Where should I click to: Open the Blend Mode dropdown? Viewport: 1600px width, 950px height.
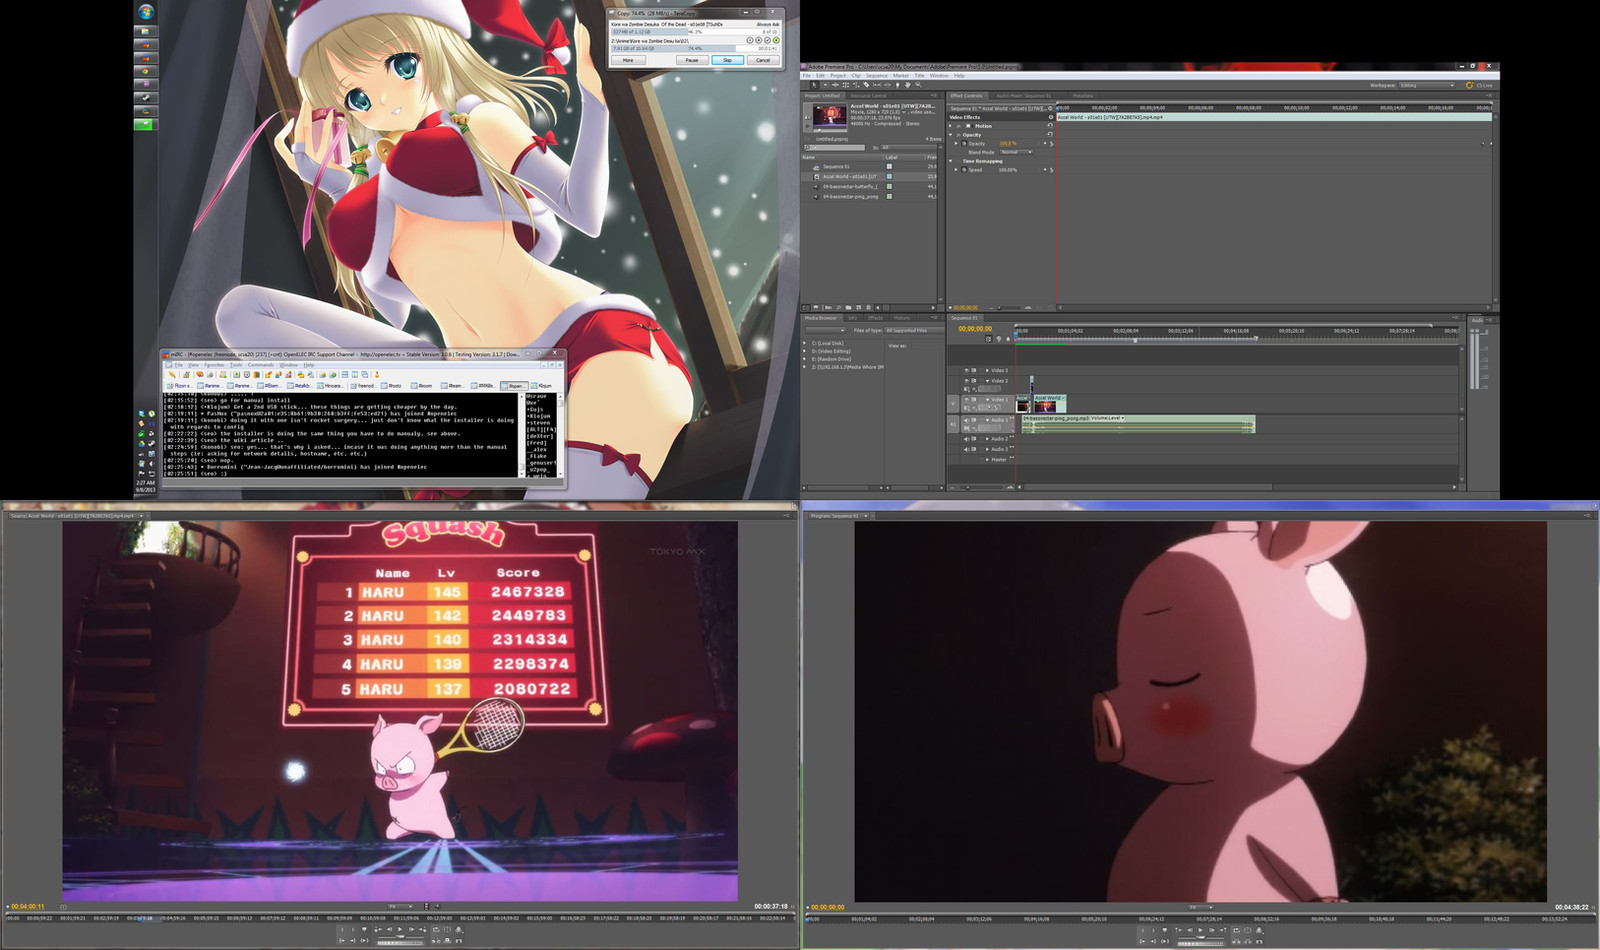(1016, 152)
